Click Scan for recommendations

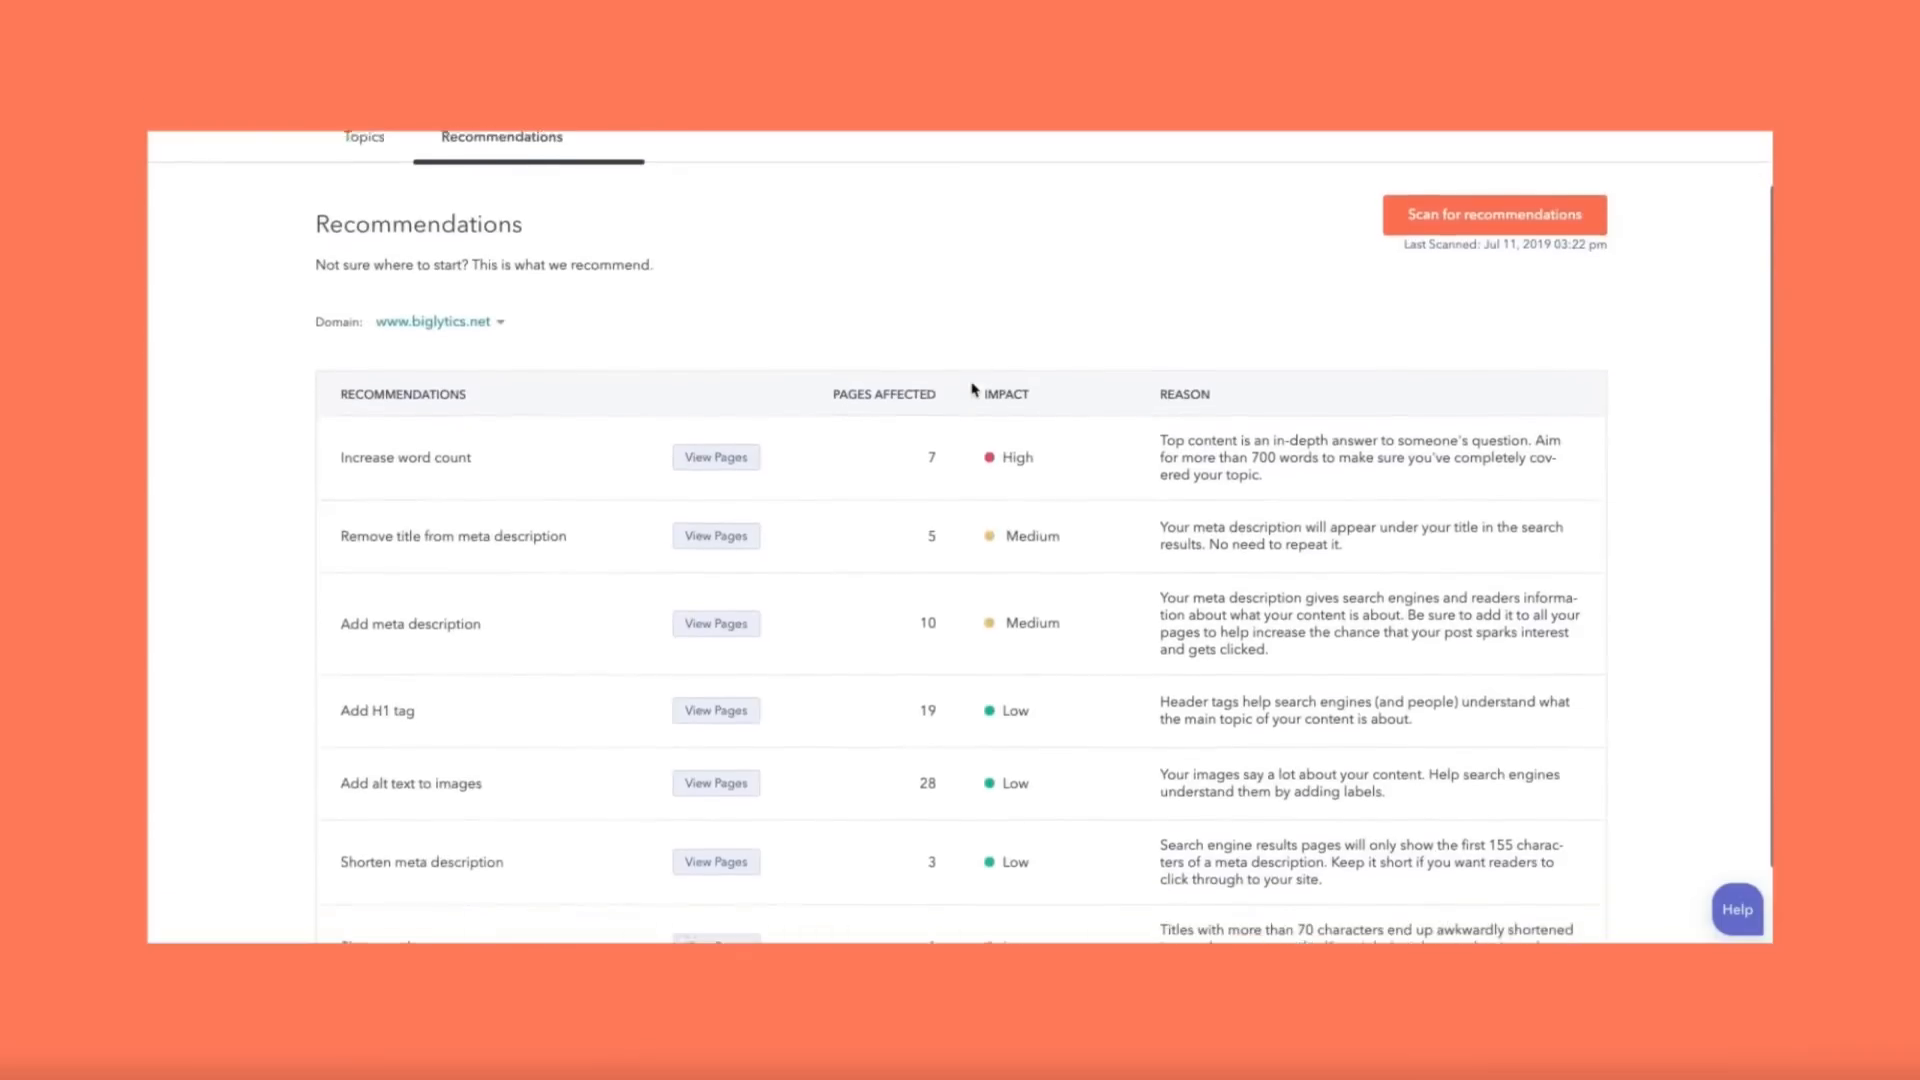coord(1493,214)
